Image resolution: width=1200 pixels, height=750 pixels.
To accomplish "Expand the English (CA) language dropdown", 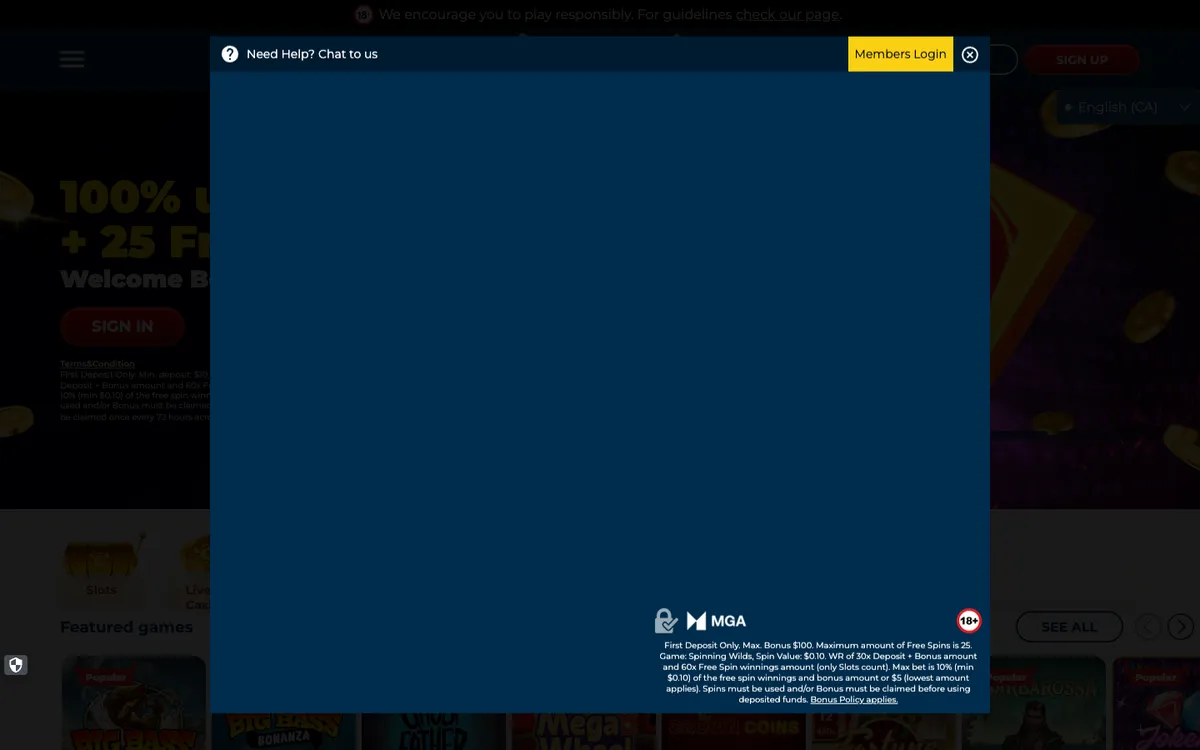I will [1126, 107].
